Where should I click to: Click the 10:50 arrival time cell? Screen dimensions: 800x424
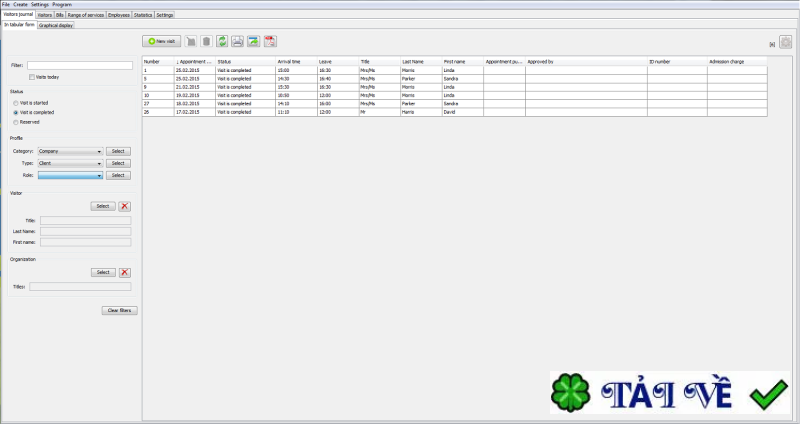click(296, 95)
